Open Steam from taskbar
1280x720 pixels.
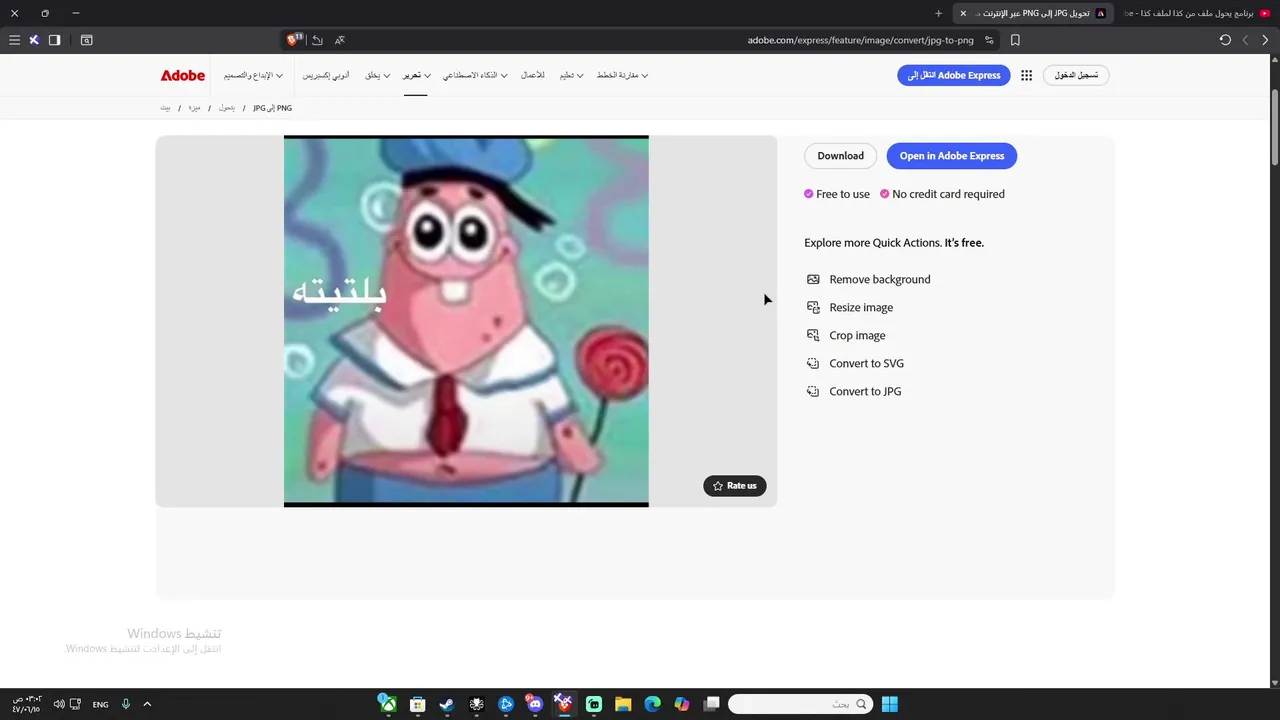(x=447, y=704)
